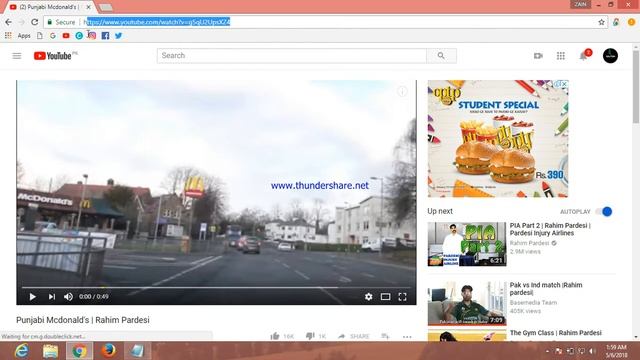Show the video info card icon
Image resolution: width=640 pixels, height=360 pixels.
[402, 92]
